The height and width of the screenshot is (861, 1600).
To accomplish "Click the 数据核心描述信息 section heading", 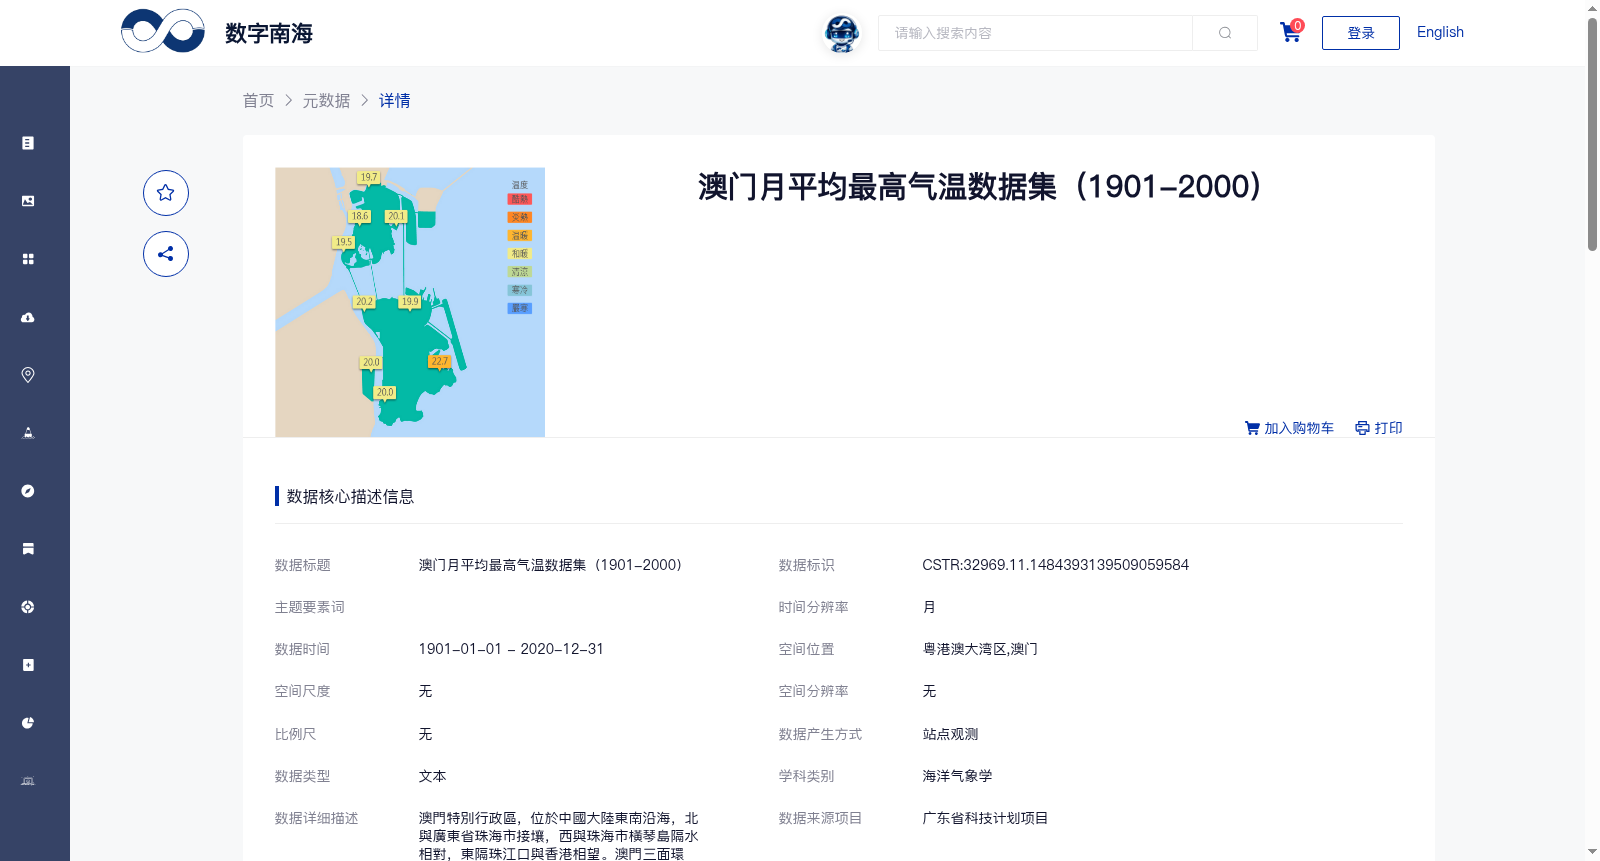I will click(350, 496).
